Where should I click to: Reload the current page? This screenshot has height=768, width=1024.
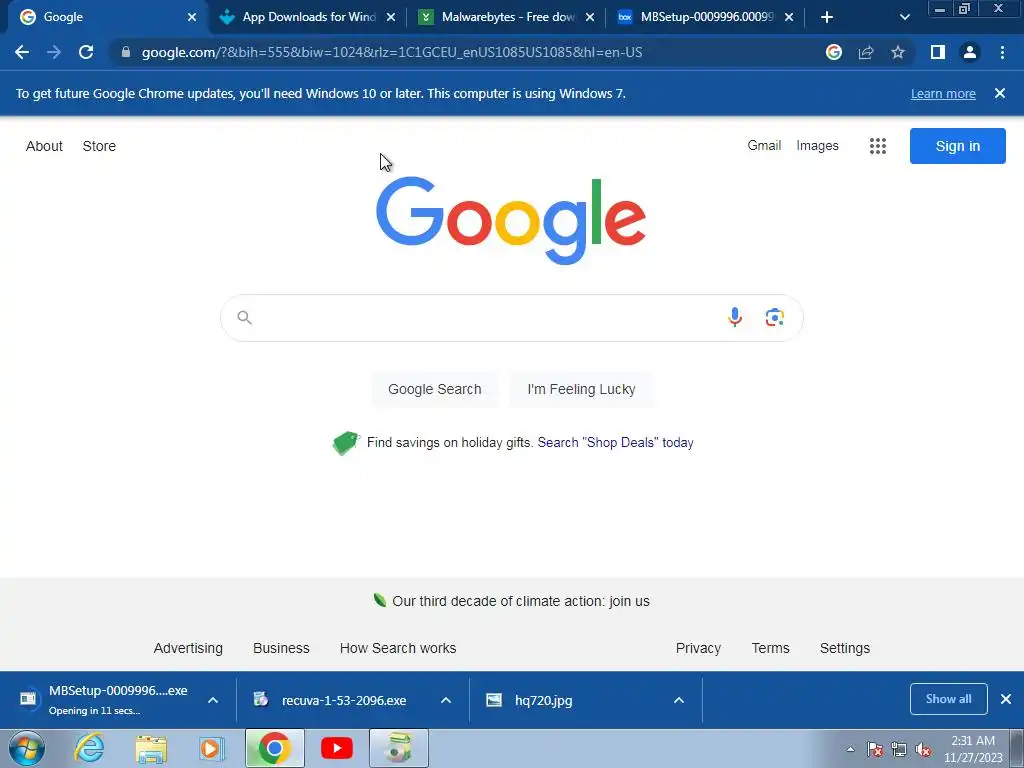tap(86, 52)
